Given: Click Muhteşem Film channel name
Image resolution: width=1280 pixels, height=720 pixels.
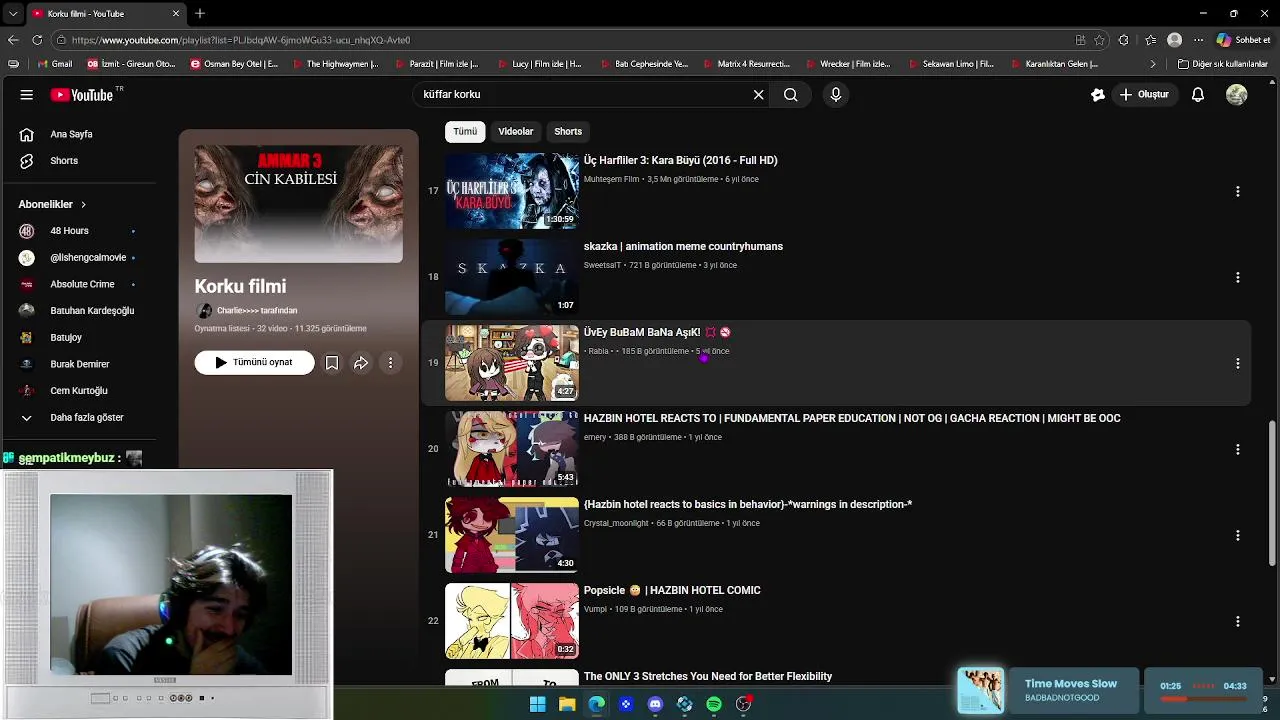Looking at the screenshot, I should [x=611, y=180].
